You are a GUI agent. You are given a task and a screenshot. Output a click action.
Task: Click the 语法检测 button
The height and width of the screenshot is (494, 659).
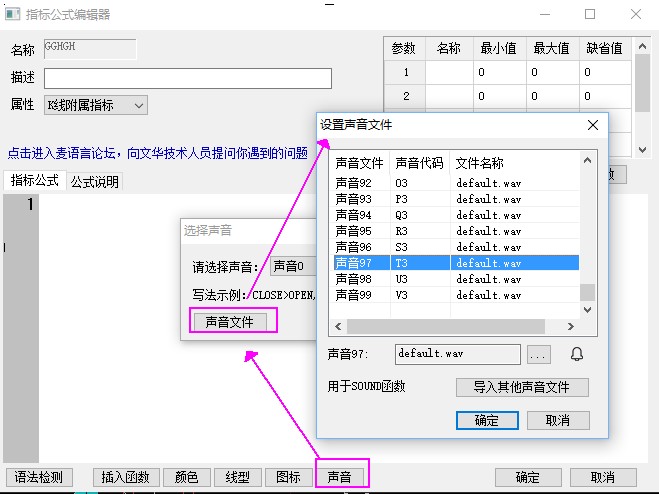tap(41, 477)
